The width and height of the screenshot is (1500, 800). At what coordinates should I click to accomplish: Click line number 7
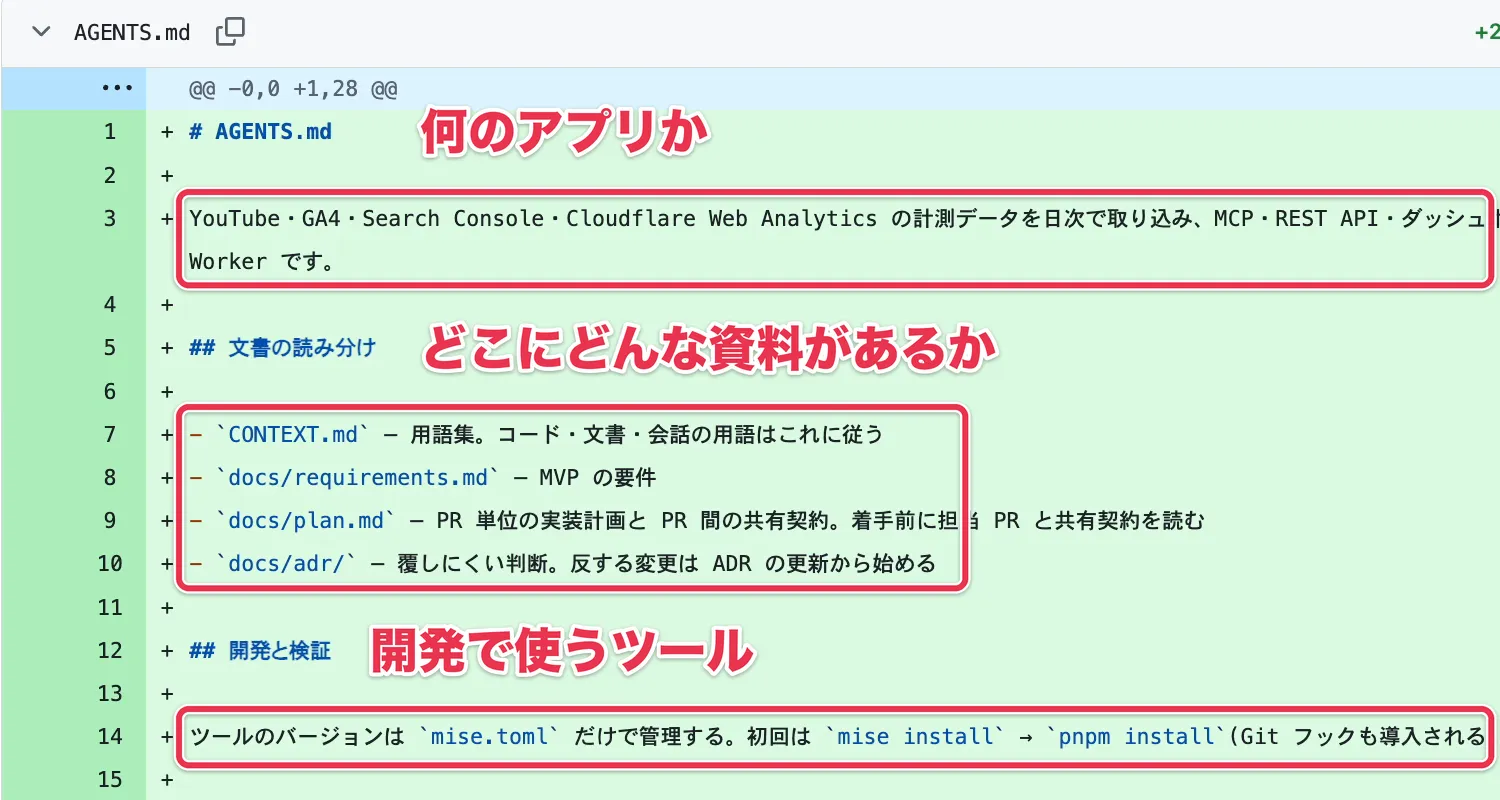click(110, 434)
